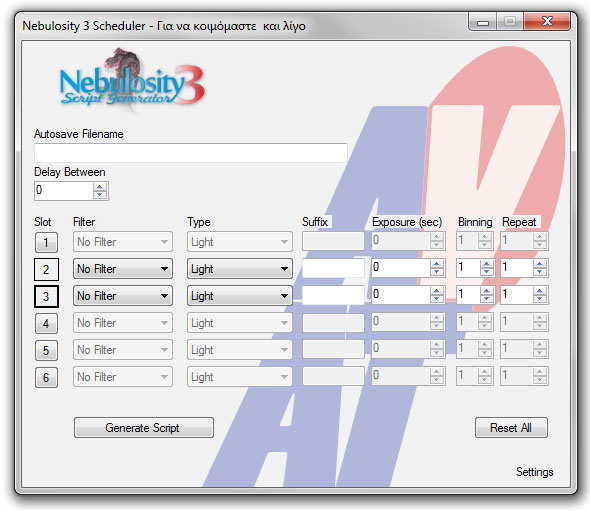Click the Reset All button
This screenshot has height=511, width=590.
click(x=511, y=427)
